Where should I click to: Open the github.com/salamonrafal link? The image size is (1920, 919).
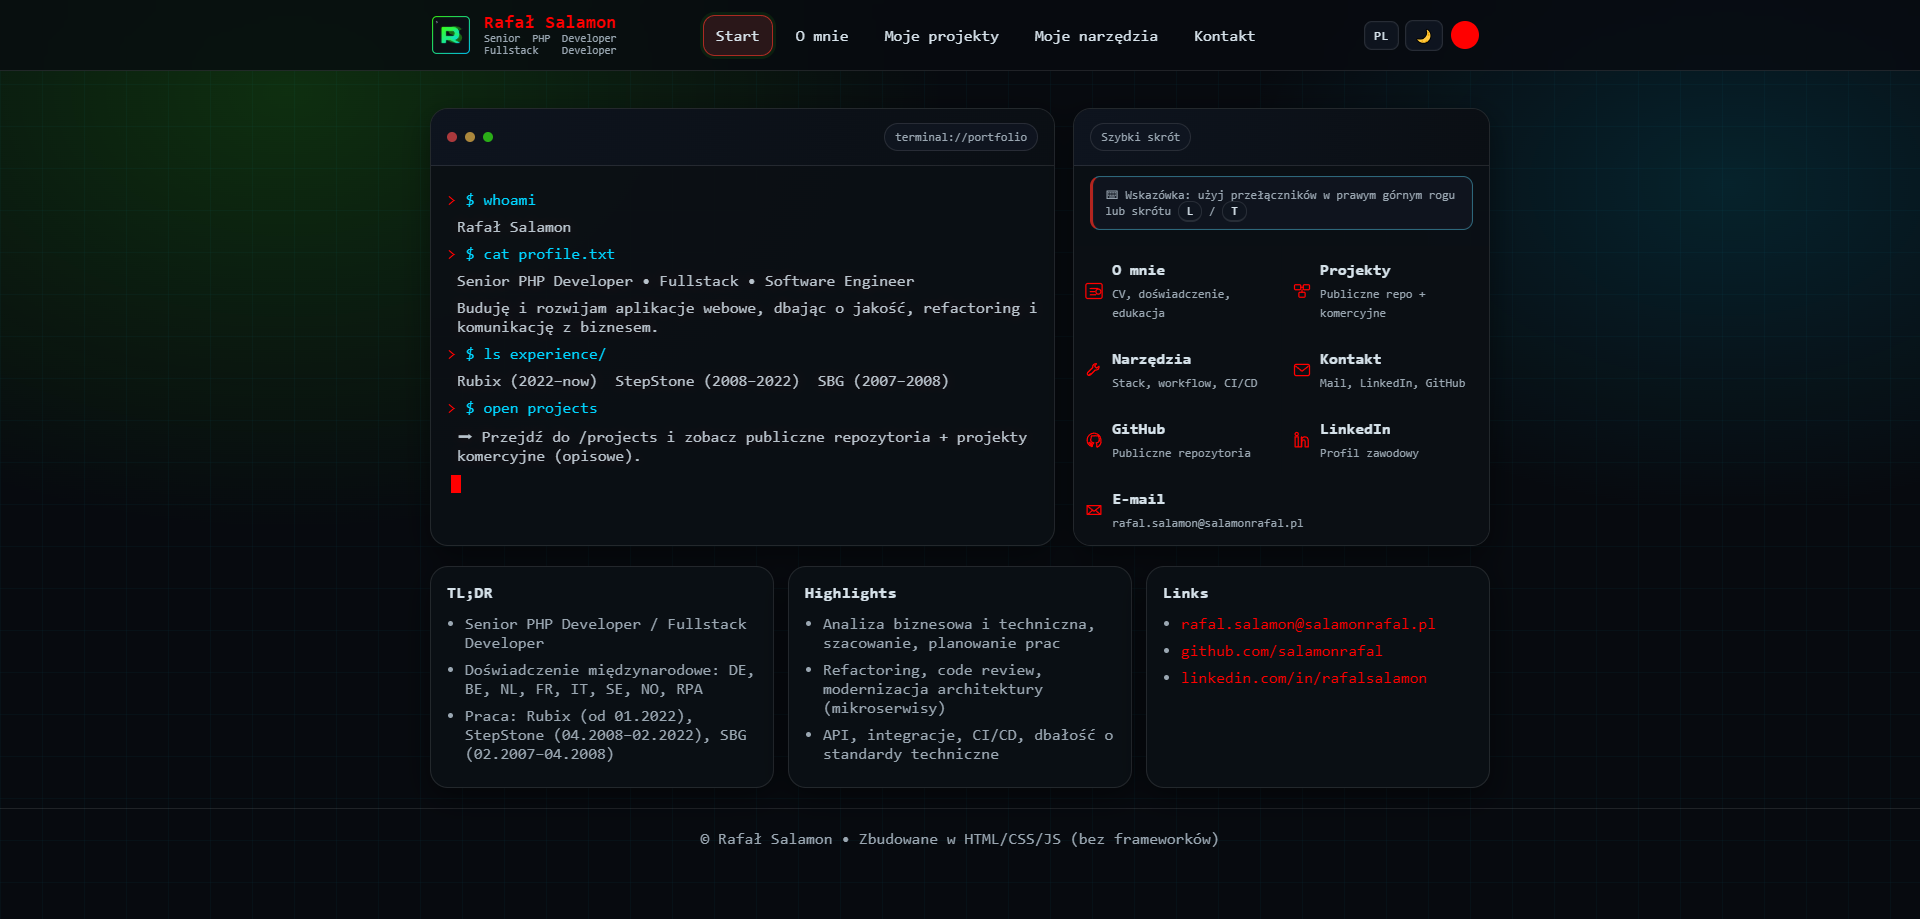1281,651
